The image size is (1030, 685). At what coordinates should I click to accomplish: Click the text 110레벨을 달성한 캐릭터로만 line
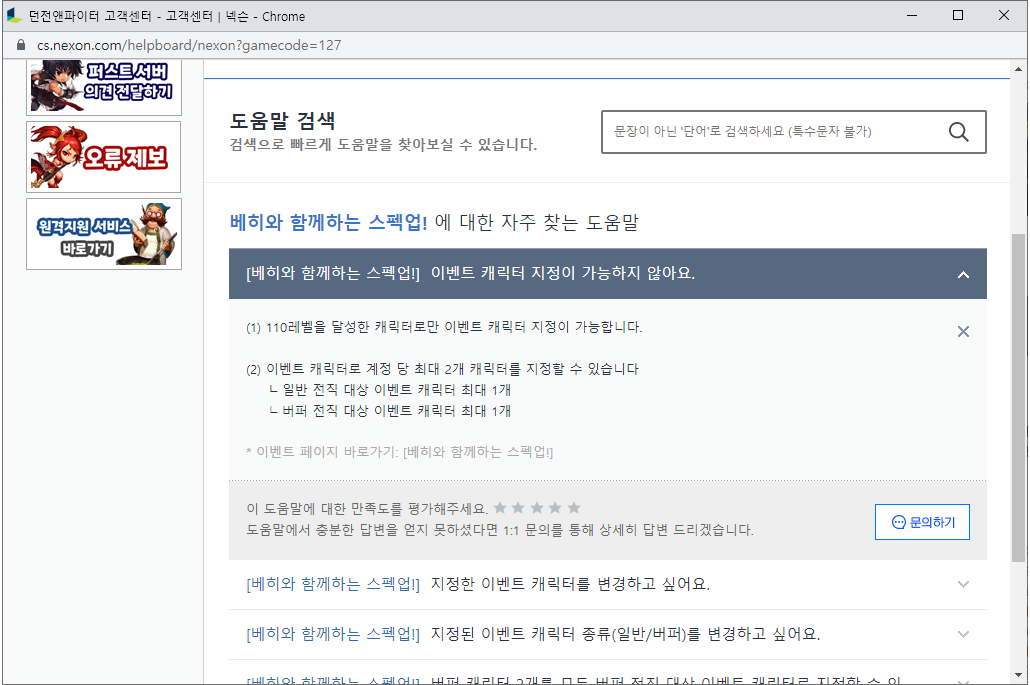coord(444,327)
